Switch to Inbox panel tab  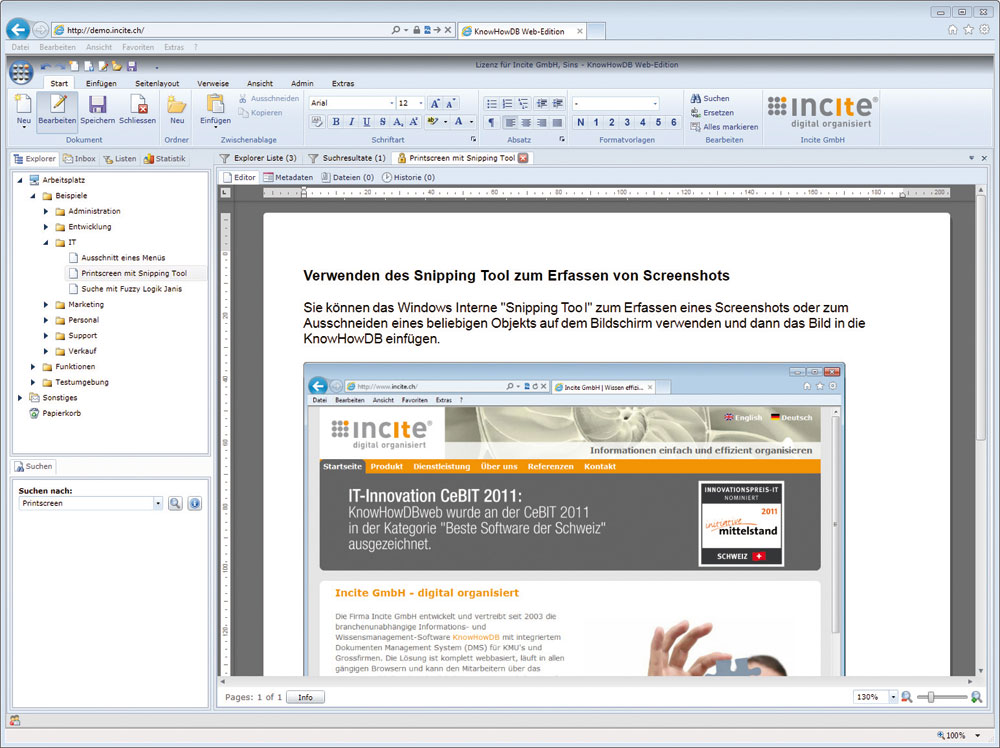[x=79, y=159]
